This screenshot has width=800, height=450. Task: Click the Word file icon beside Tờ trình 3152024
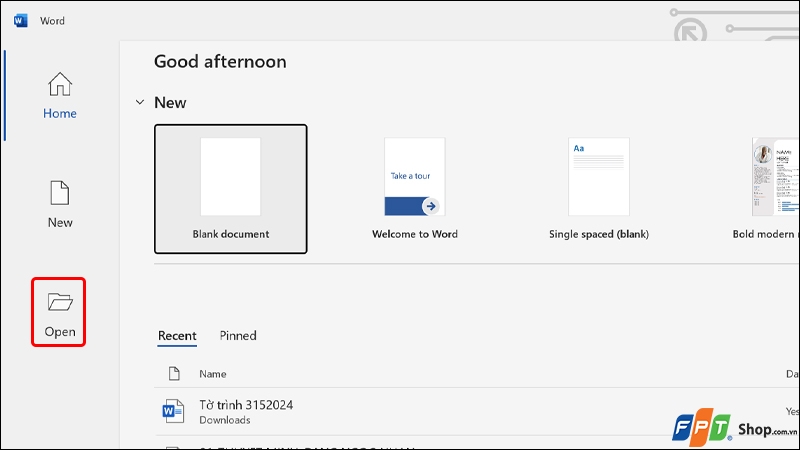point(173,411)
